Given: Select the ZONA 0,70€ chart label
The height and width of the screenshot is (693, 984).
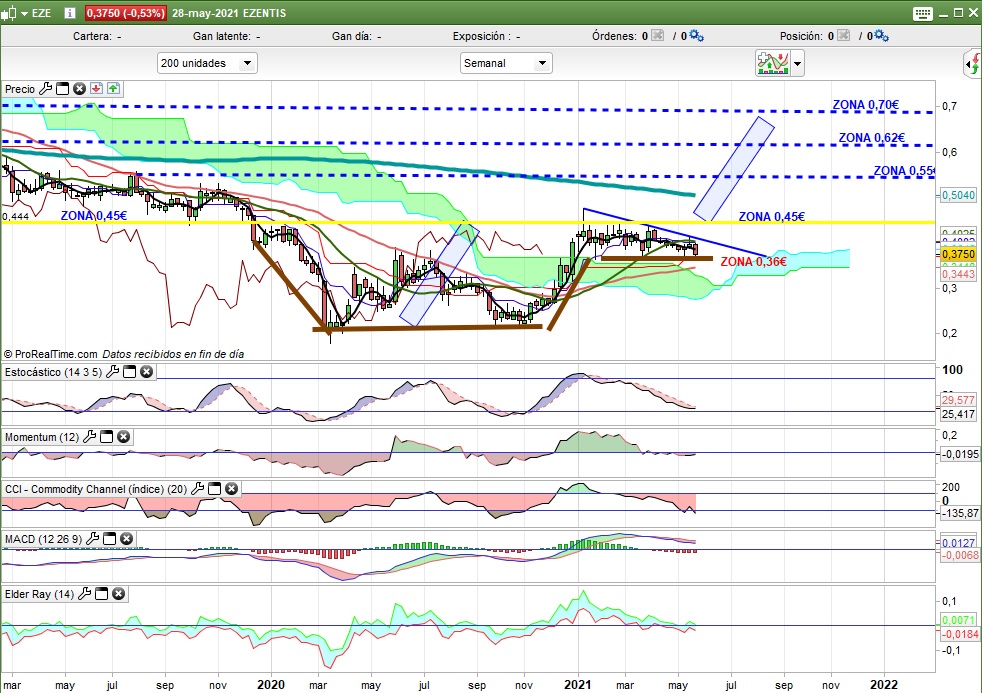Looking at the screenshot, I should [x=865, y=105].
